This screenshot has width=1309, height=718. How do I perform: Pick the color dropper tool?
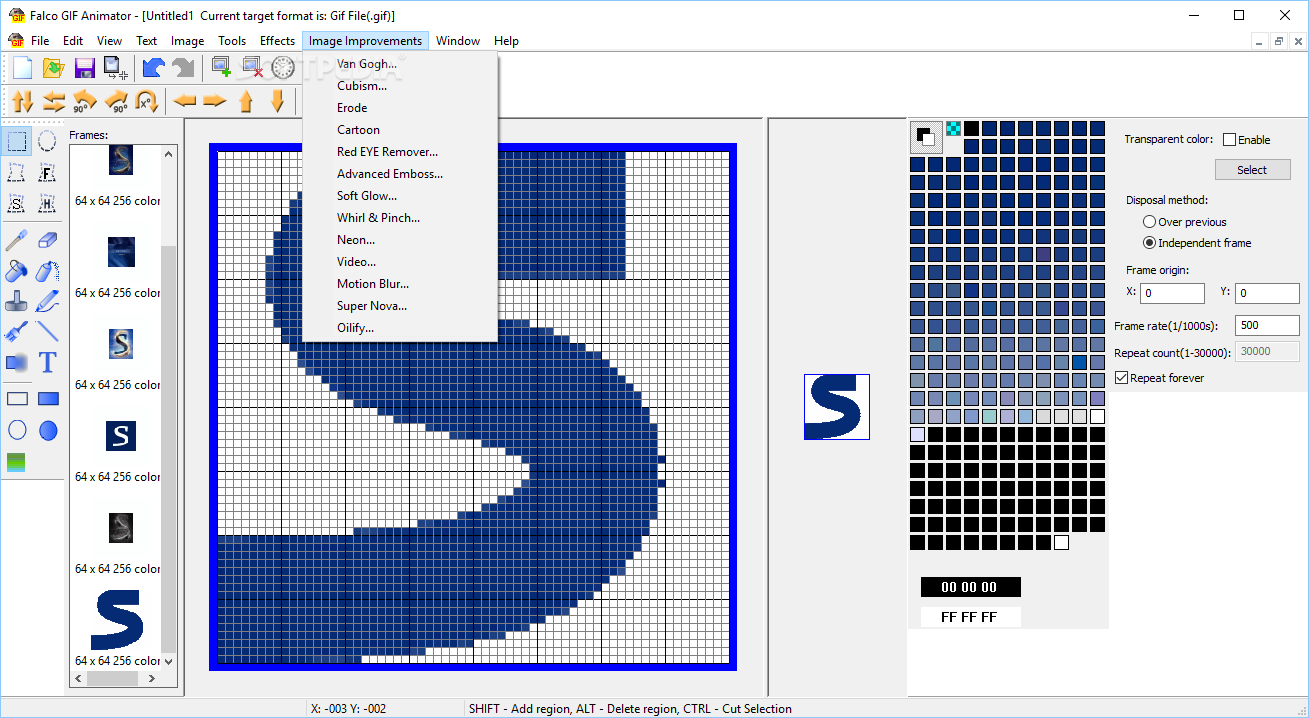(x=17, y=239)
